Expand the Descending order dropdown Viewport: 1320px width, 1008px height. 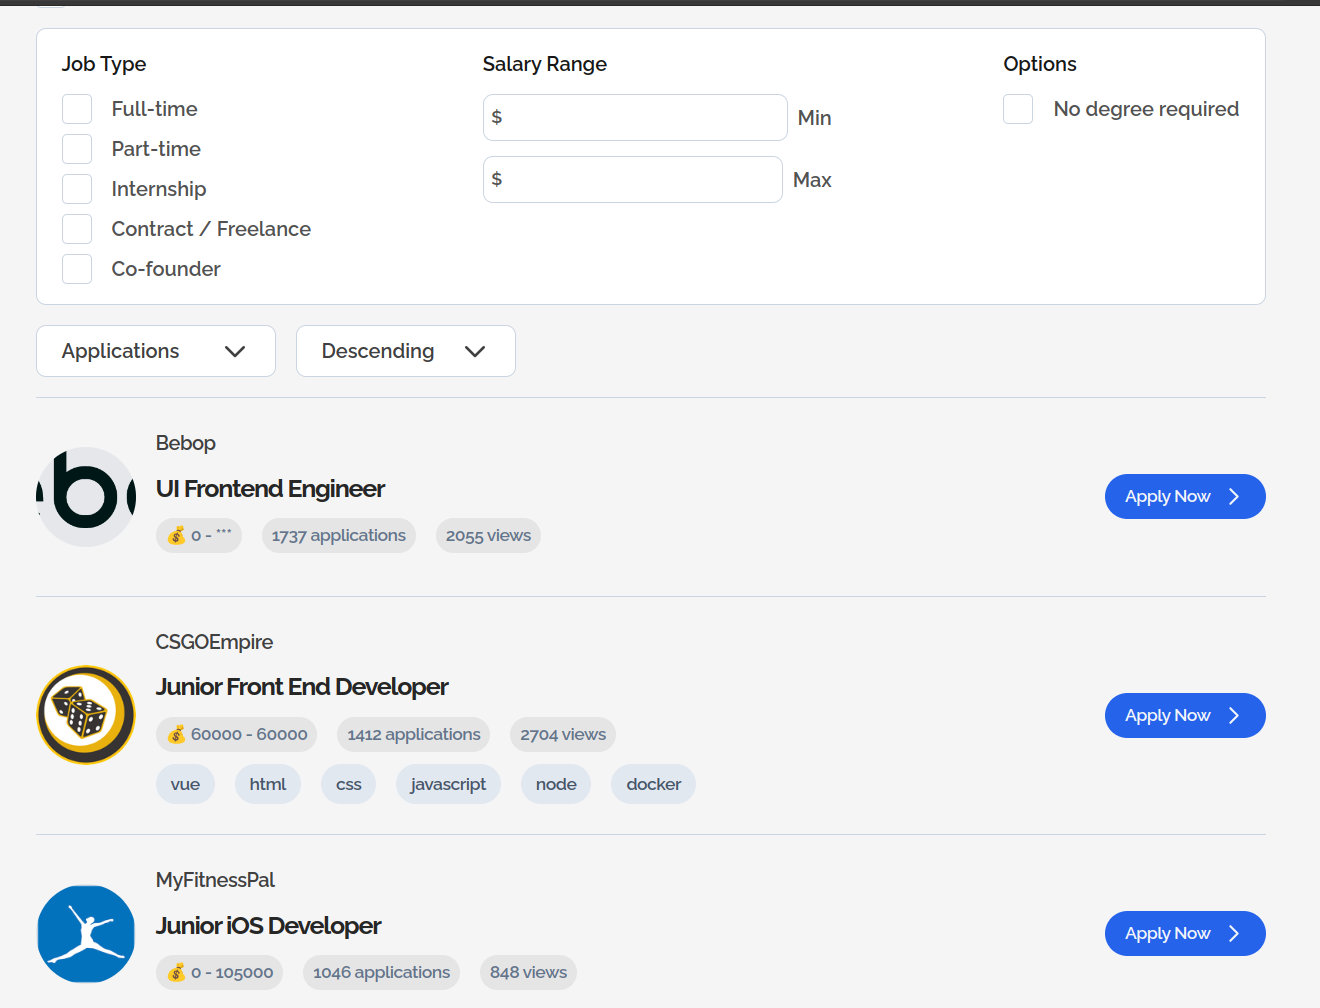pos(406,351)
